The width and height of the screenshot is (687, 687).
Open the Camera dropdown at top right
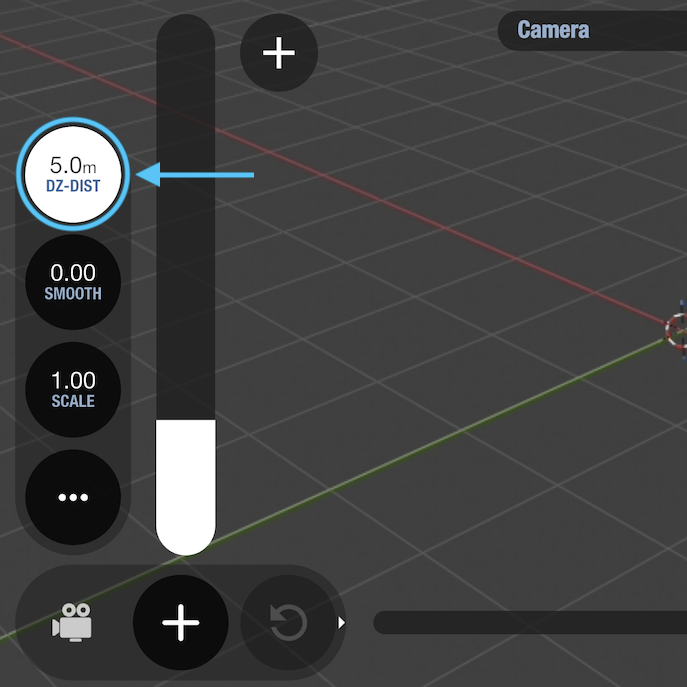pos(592,30)
